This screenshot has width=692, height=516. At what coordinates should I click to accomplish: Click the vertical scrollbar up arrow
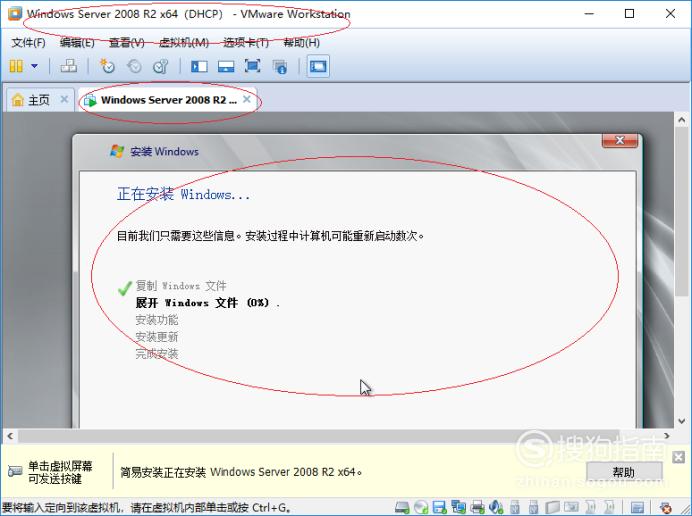pyautogui.click(x=681, y=120)
